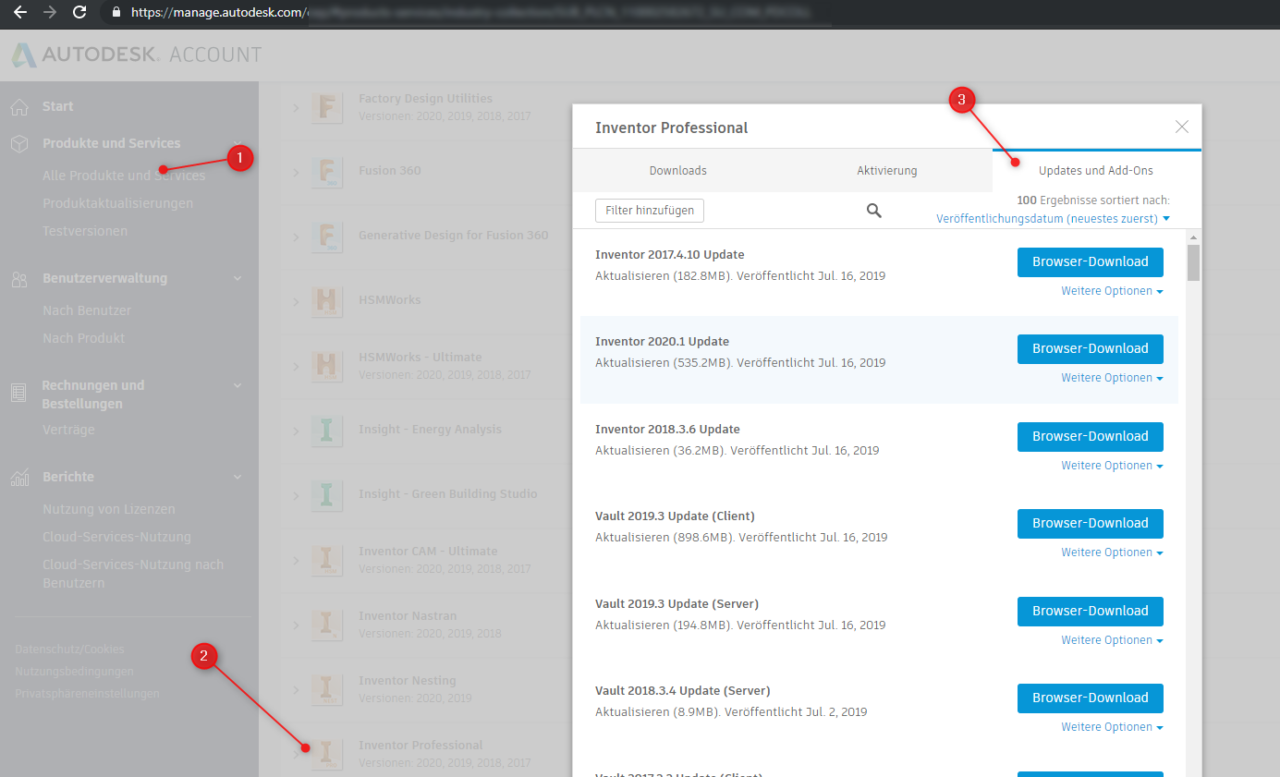Screen dimensions: 1280x777
Task: Click the Autodesk Account logo
Action: click(137, 55)
